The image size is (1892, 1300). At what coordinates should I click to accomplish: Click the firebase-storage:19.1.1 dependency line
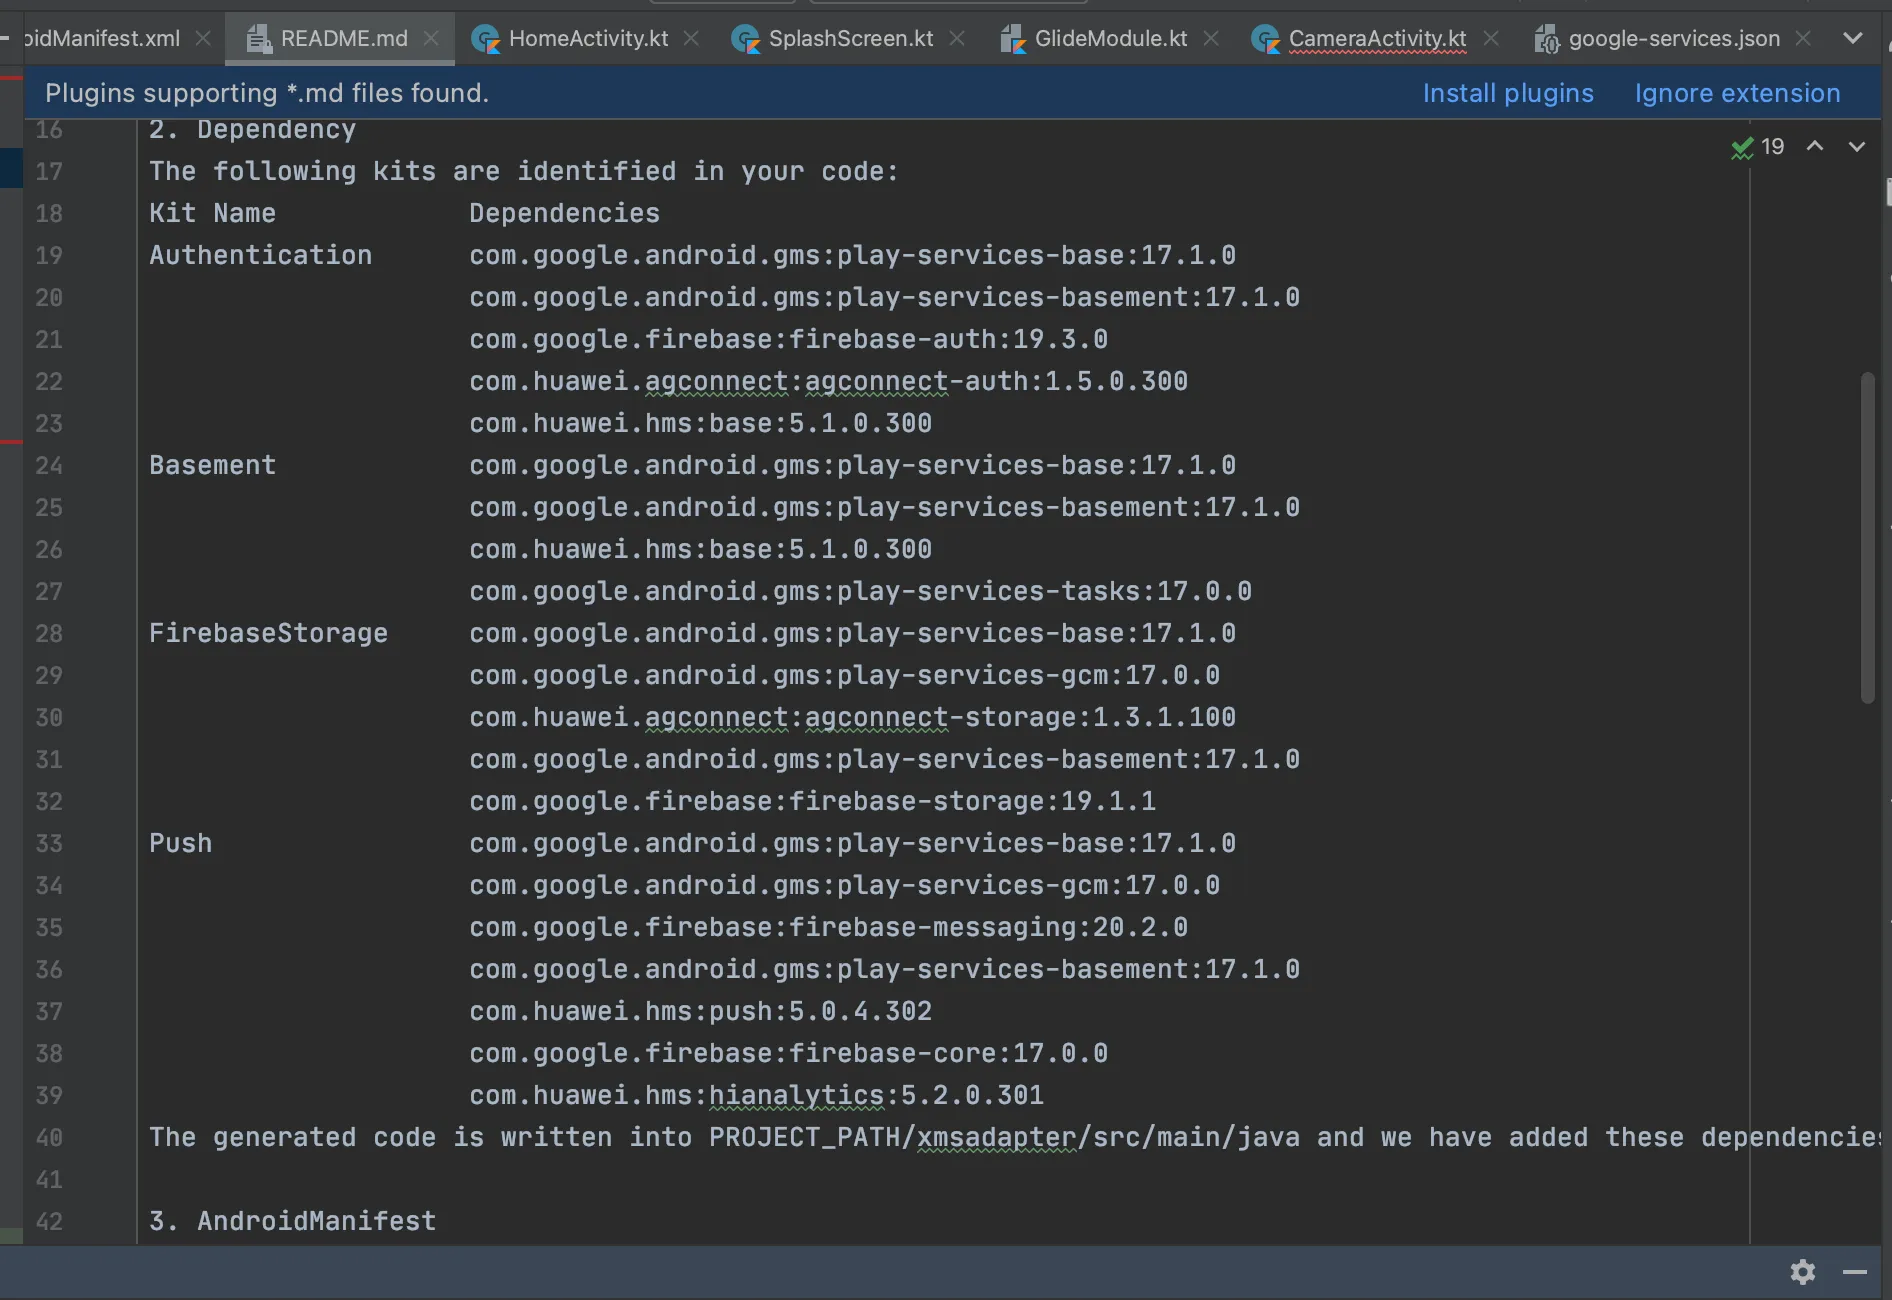pyautogui.click(x=812, y=801)
